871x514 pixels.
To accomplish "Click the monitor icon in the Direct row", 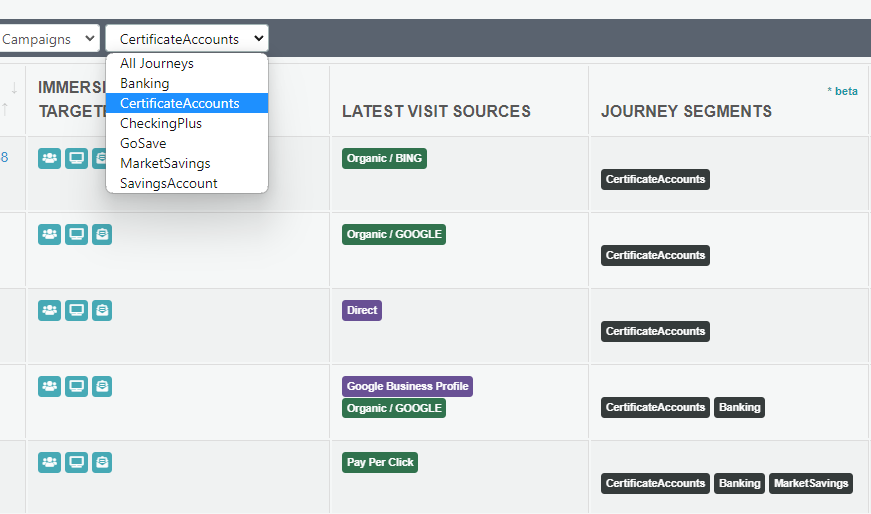I will tap(76, 310).
